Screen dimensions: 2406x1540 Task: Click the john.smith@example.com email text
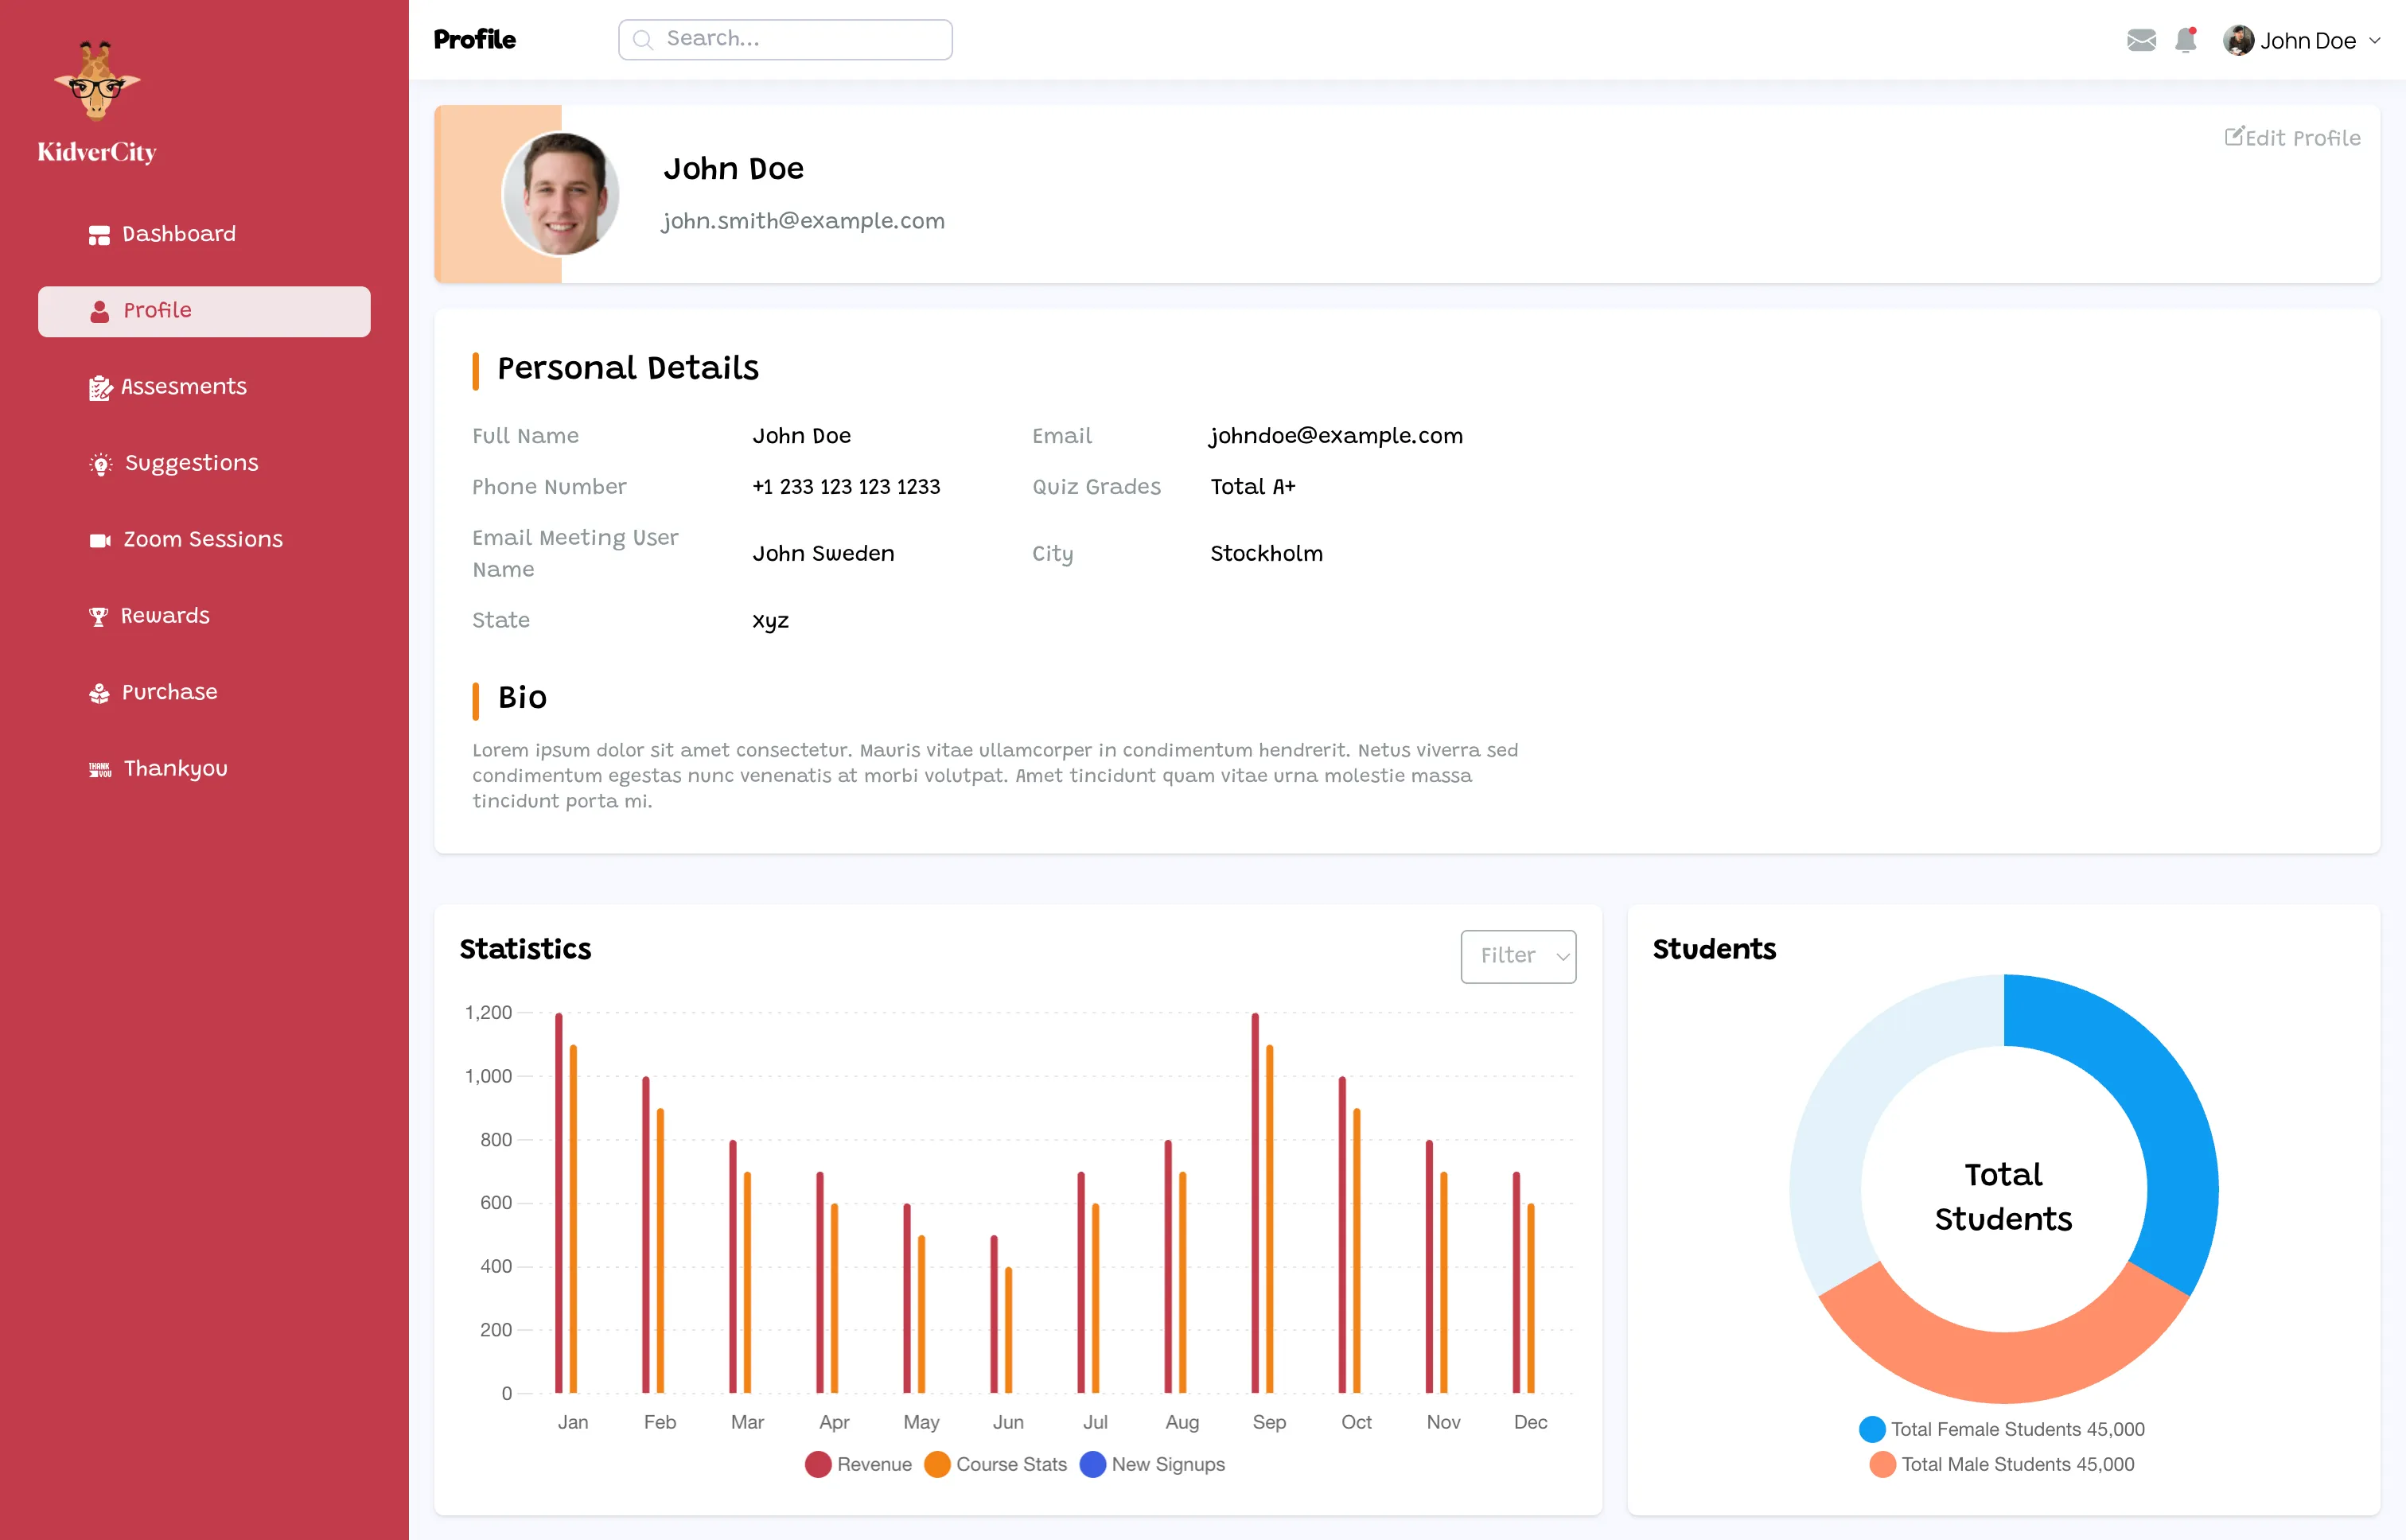[802, 221]
